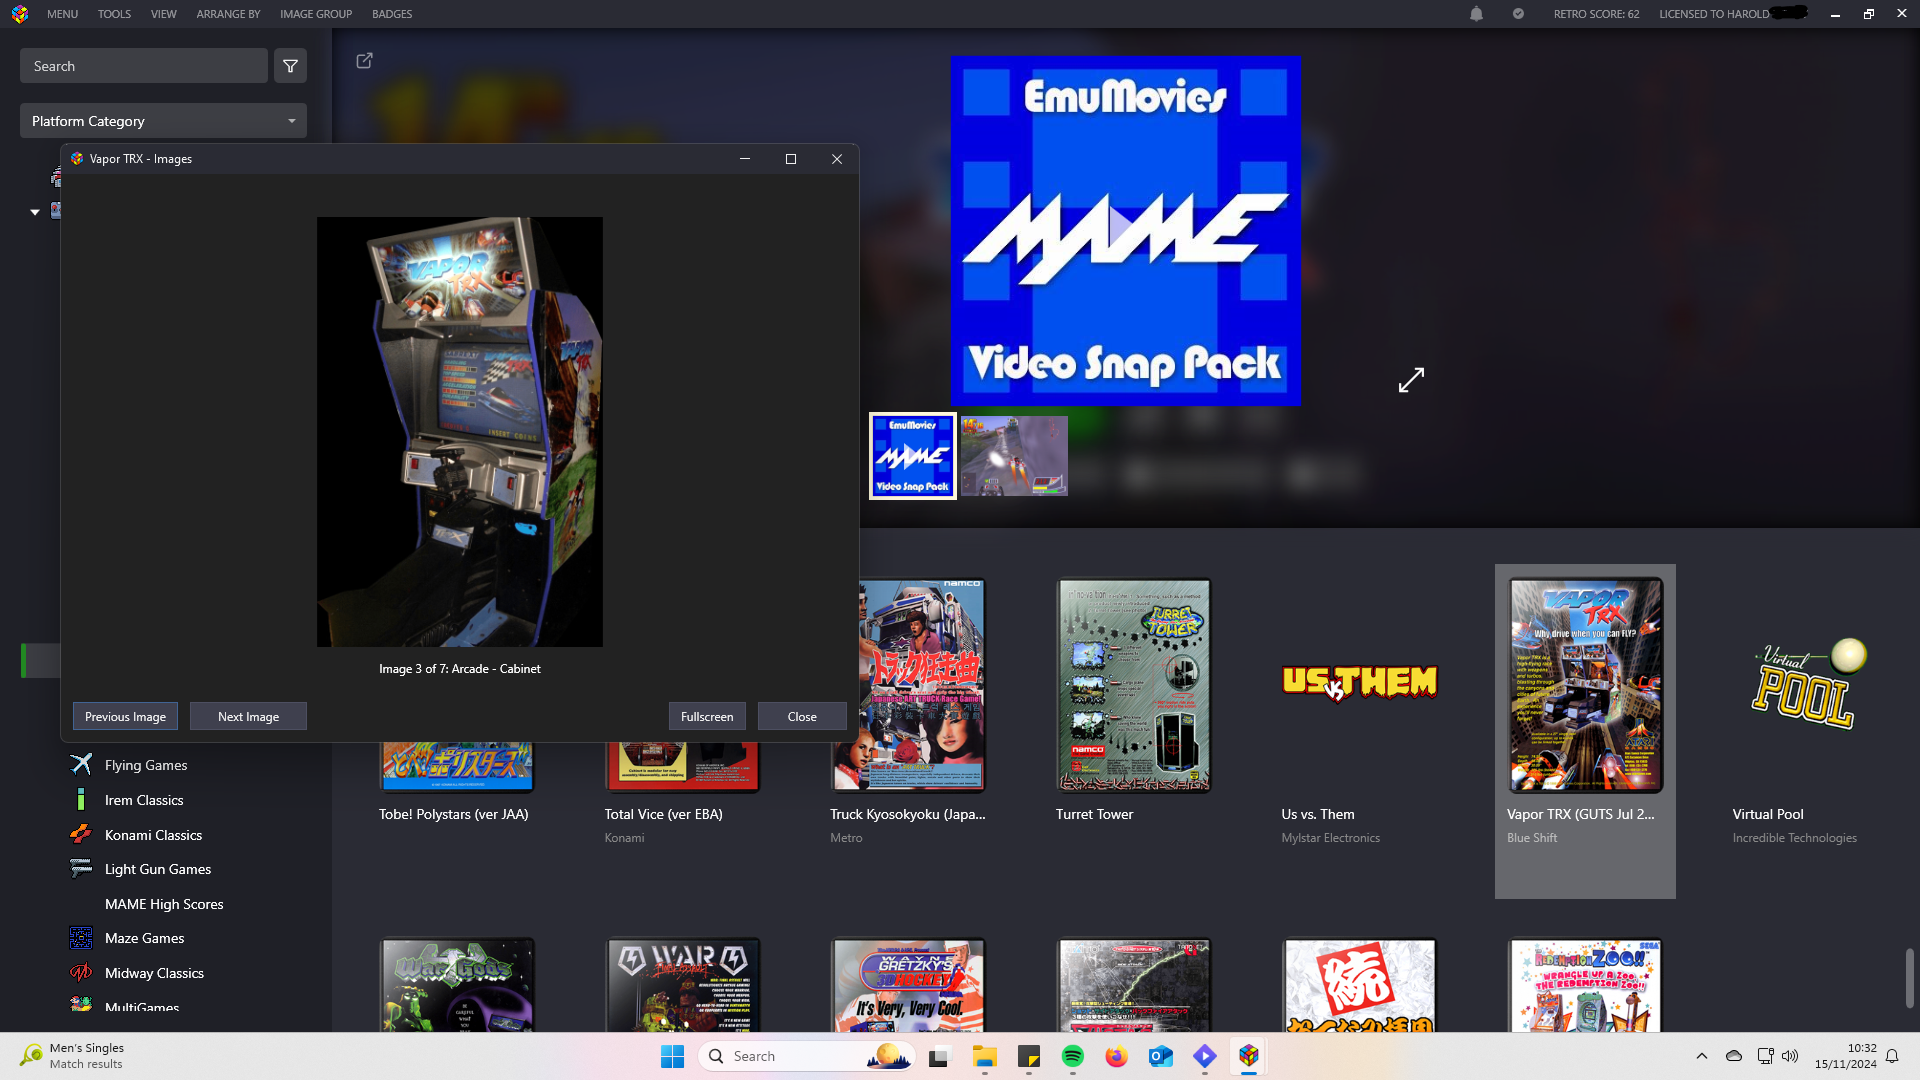The width and height of the screenshot is (1920, 1080).
Task: Open Outlook from taskbar
Action: coord(1160,1056)
